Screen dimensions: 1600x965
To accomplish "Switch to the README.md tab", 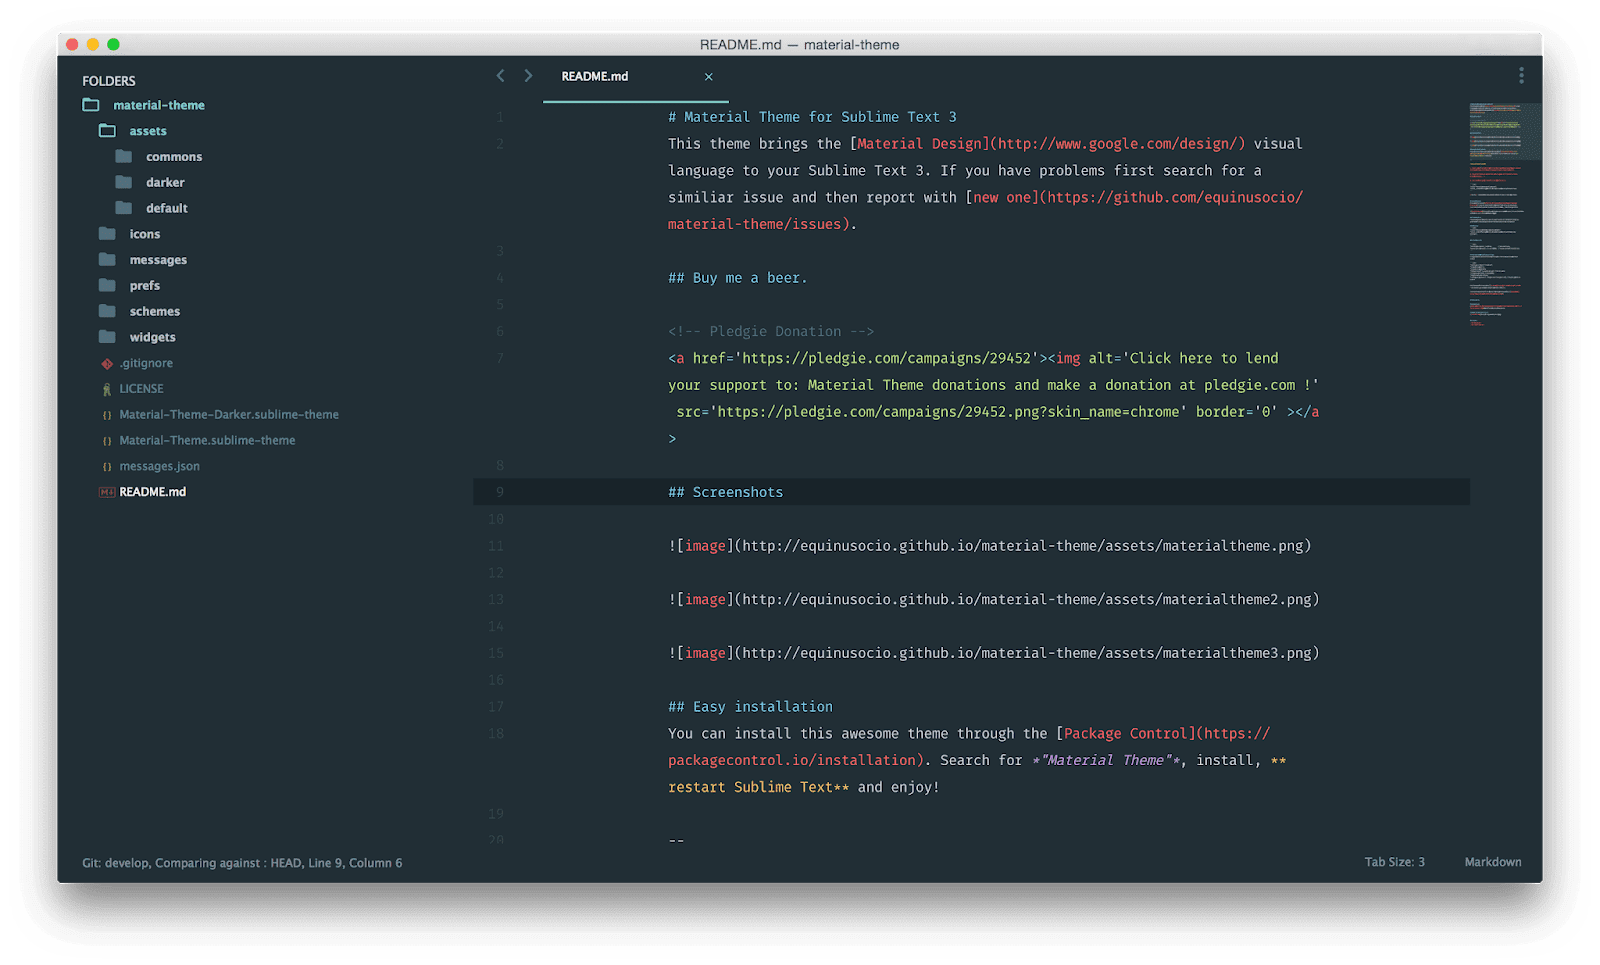I will tap(636, 77).
